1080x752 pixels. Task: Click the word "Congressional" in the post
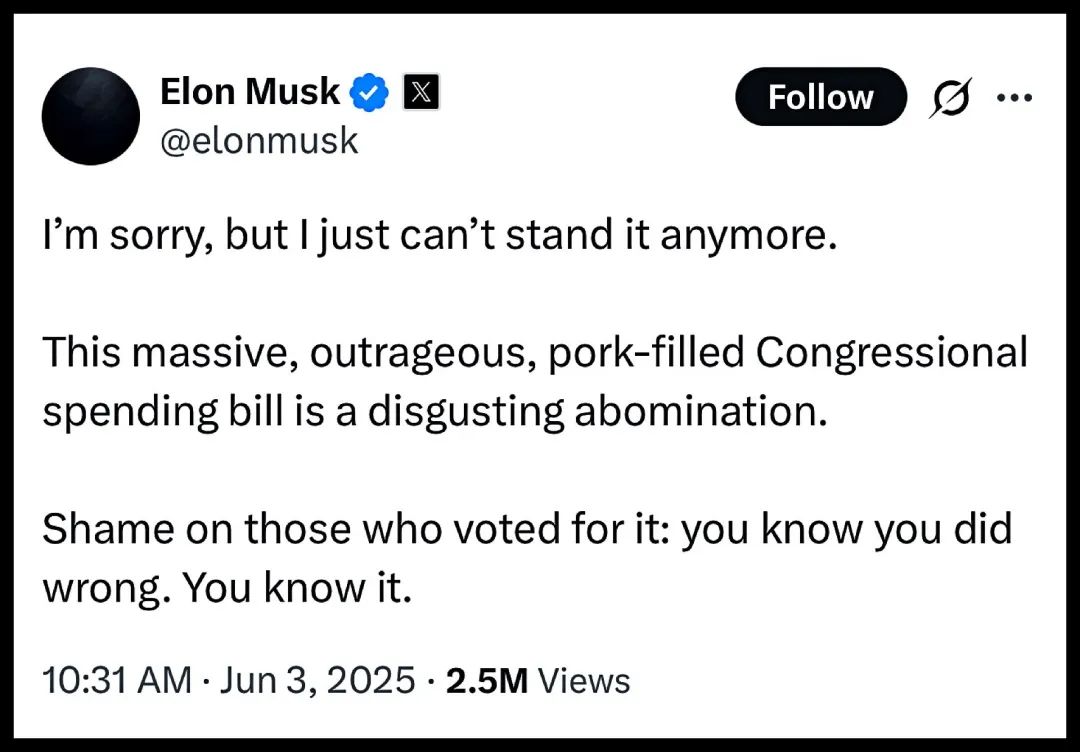[891, 353]
